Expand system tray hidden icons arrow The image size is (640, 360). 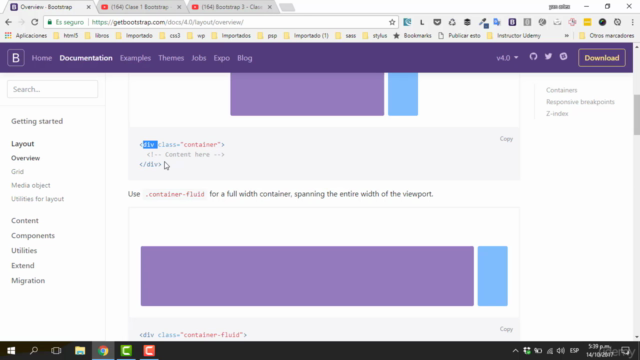pos(516,351)
